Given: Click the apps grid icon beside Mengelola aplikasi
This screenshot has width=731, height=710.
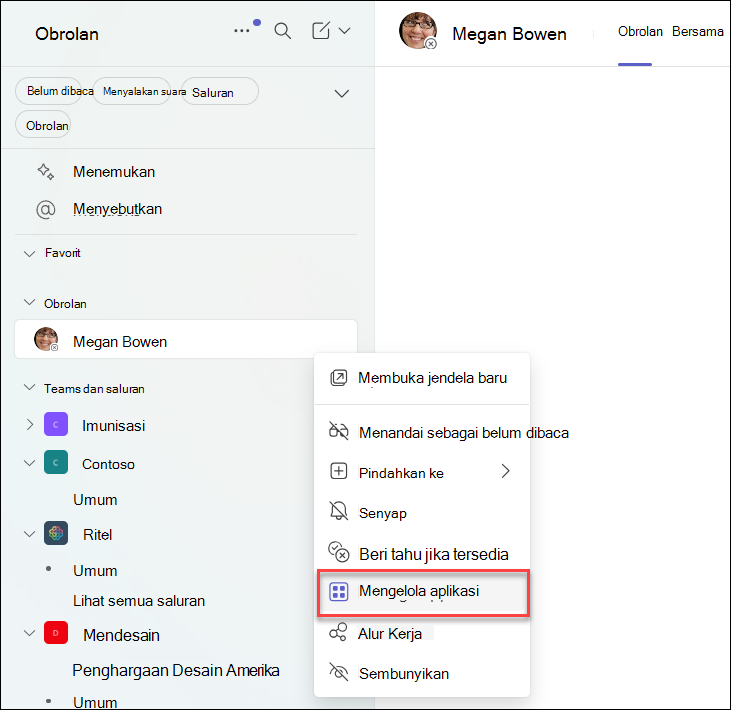Looking at the screenshot, I should pyautogui.click(x=339, y=592).
